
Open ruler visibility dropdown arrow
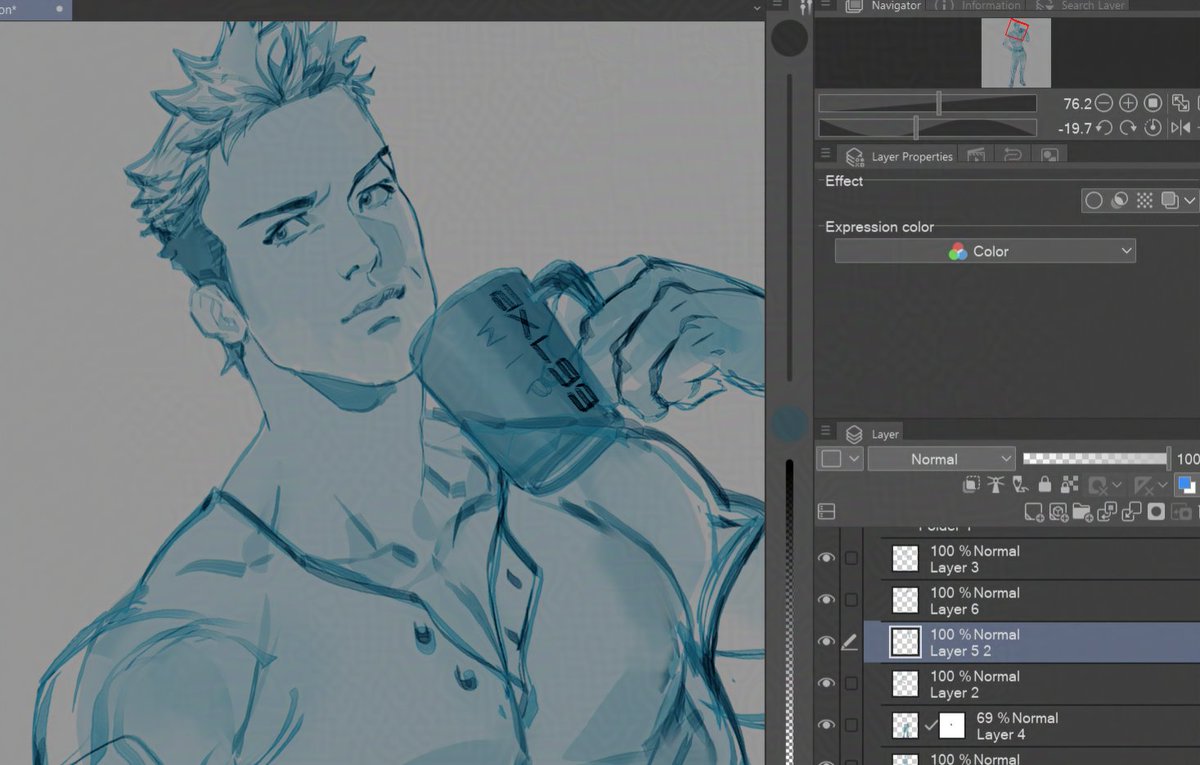[1163, 485]
